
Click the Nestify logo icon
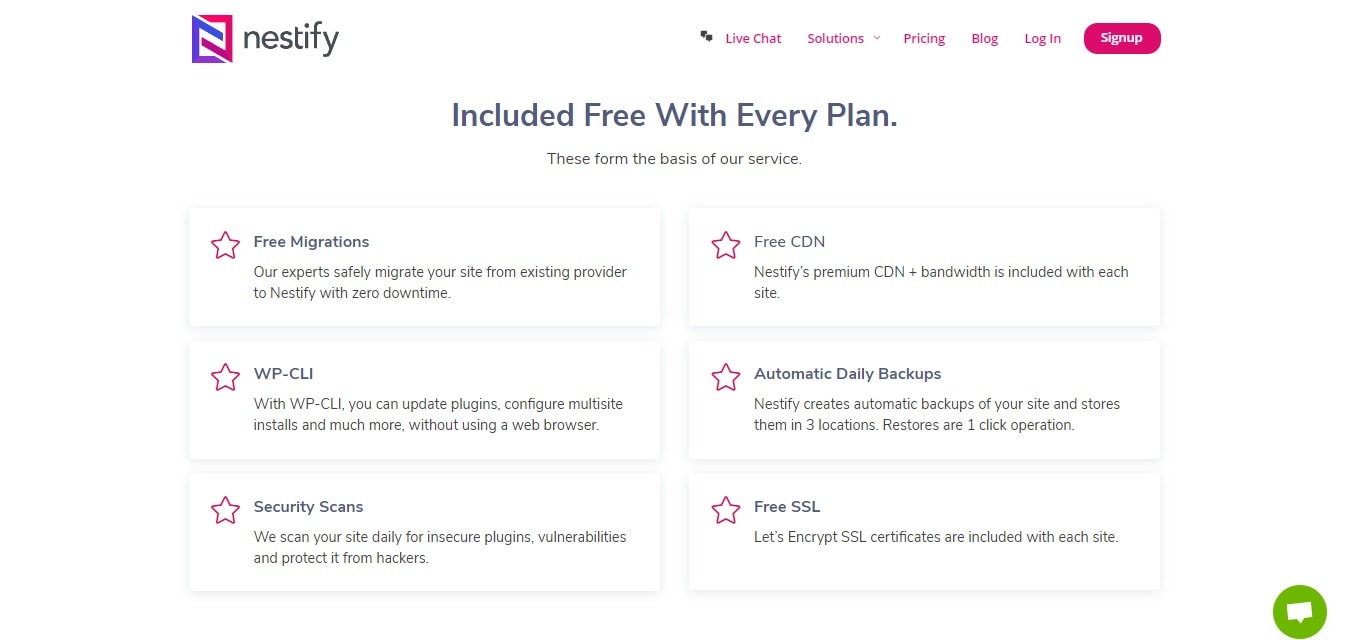[212, 39]
